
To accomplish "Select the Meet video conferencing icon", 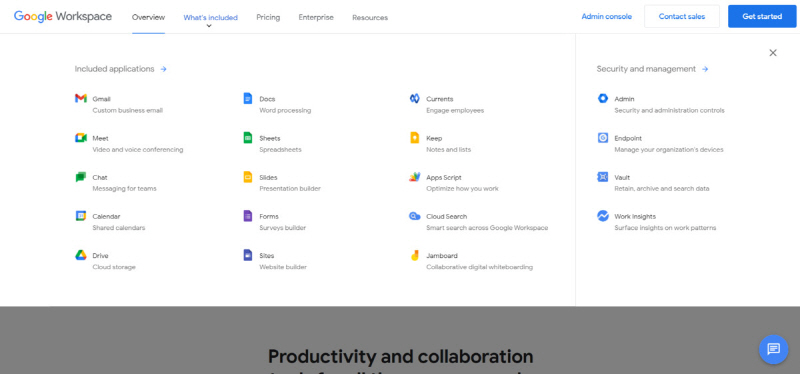I will click(x=81, y=138).
